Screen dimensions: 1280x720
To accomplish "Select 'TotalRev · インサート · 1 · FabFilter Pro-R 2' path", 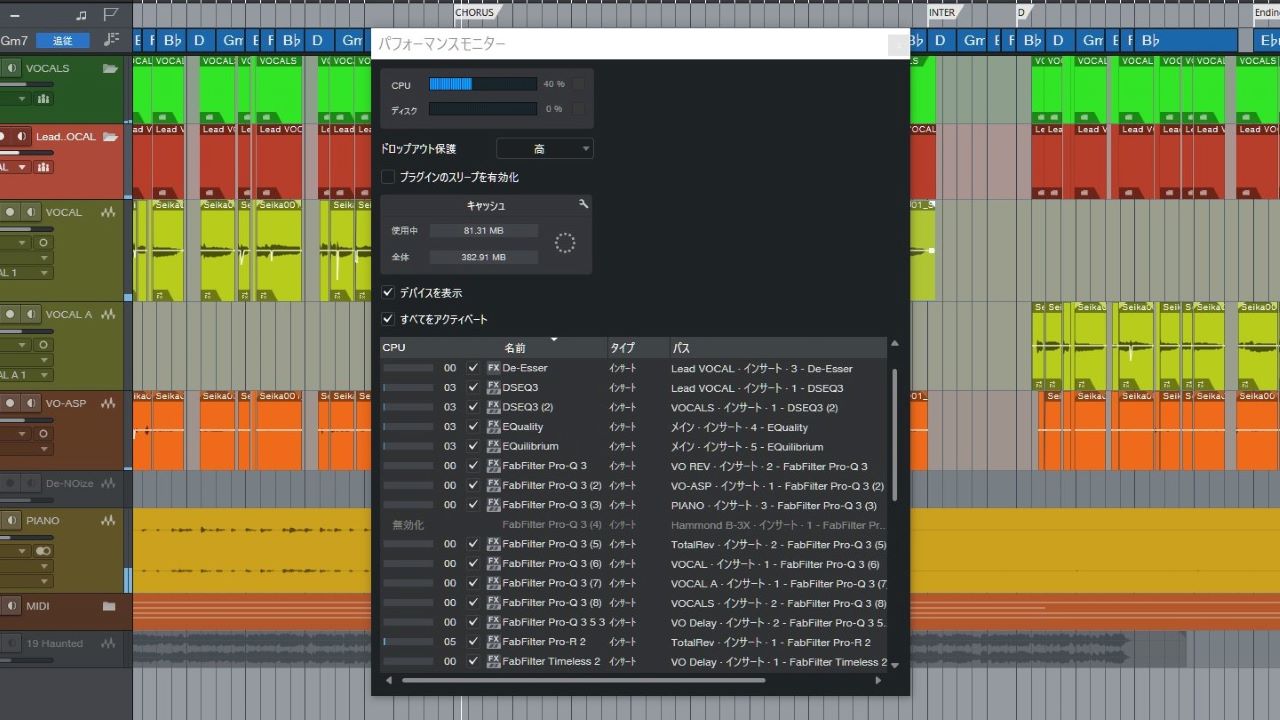I will [x=771, y=642].
